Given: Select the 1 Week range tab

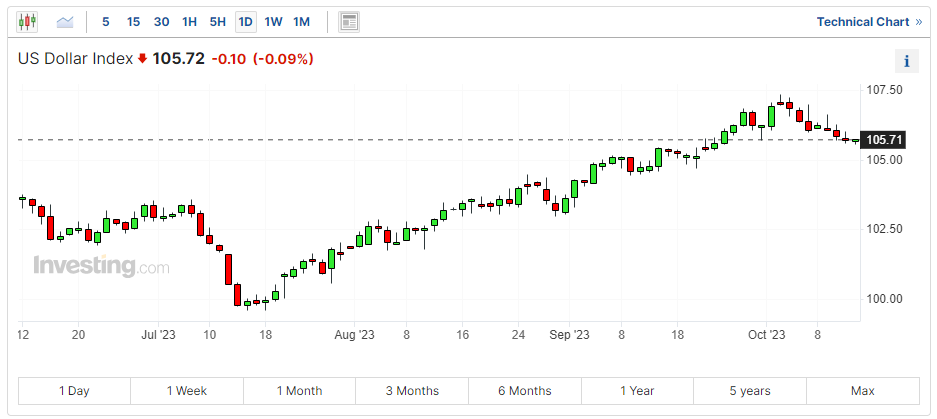Looking at the screenshot, I should (x=187, y=391).
